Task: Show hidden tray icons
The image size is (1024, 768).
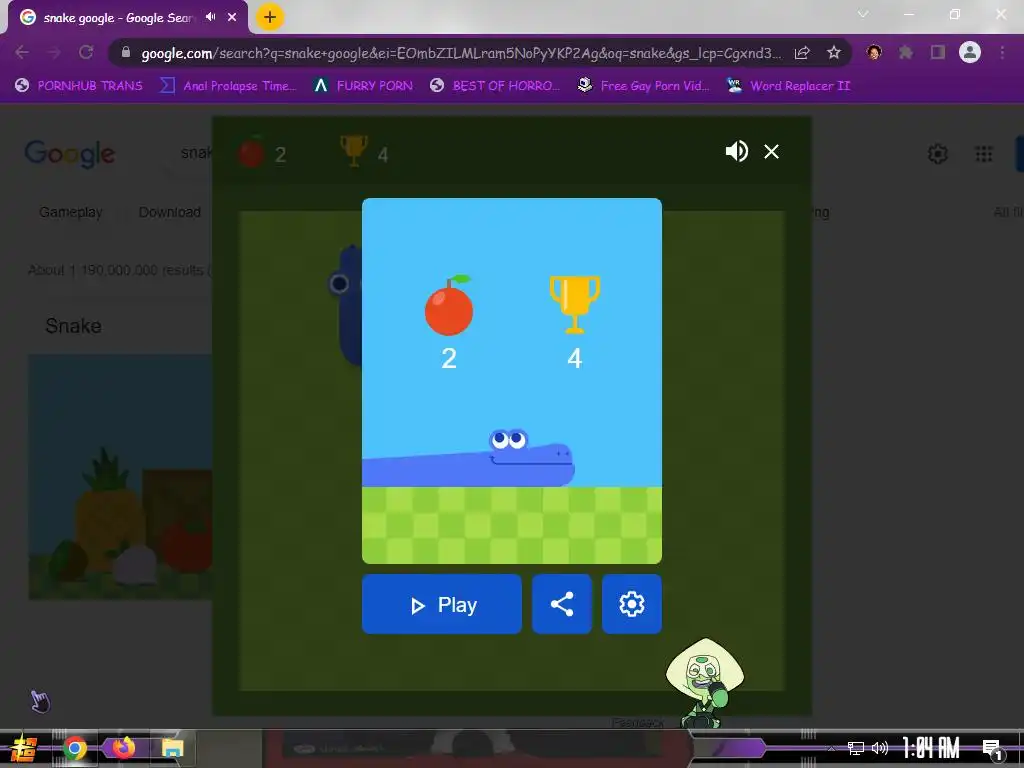Action: (x=831, y=748)
